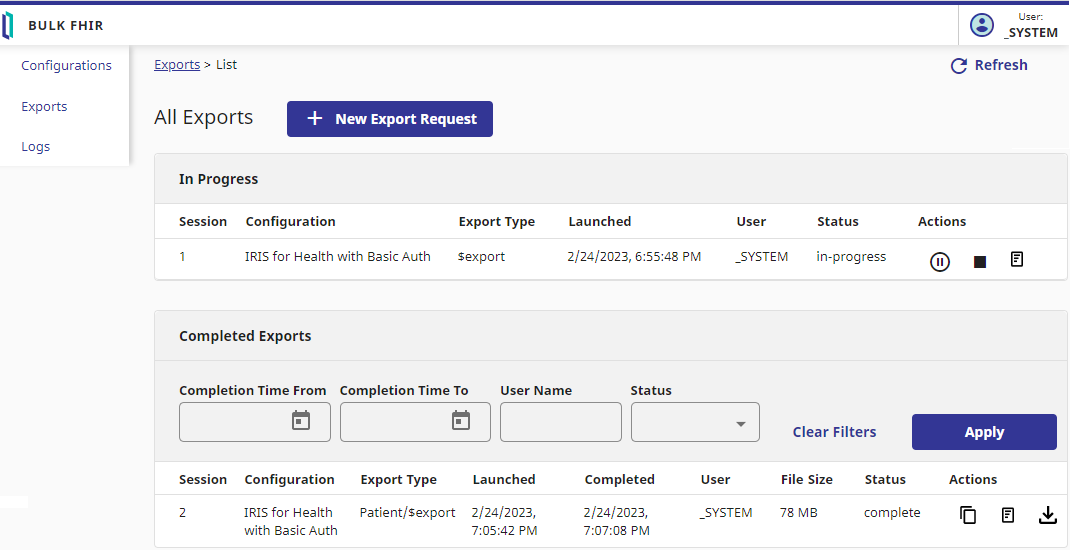Click launched time 2/24/2023, 6:55:48 PM

pyautogui.click(x=635, y=257)
